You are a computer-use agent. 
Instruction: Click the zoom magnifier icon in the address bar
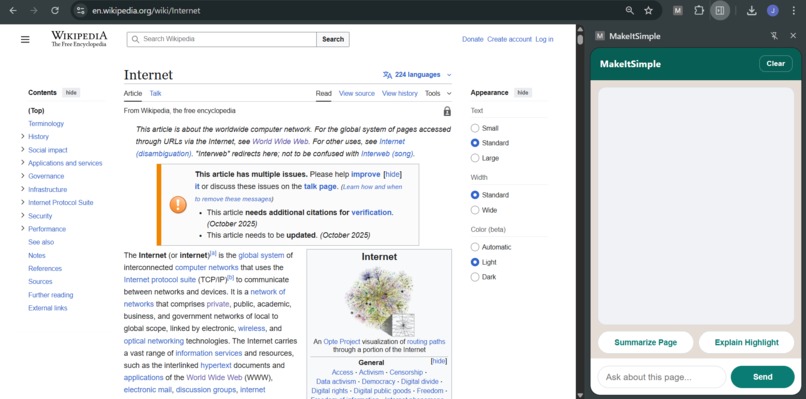tap(629, 10)
